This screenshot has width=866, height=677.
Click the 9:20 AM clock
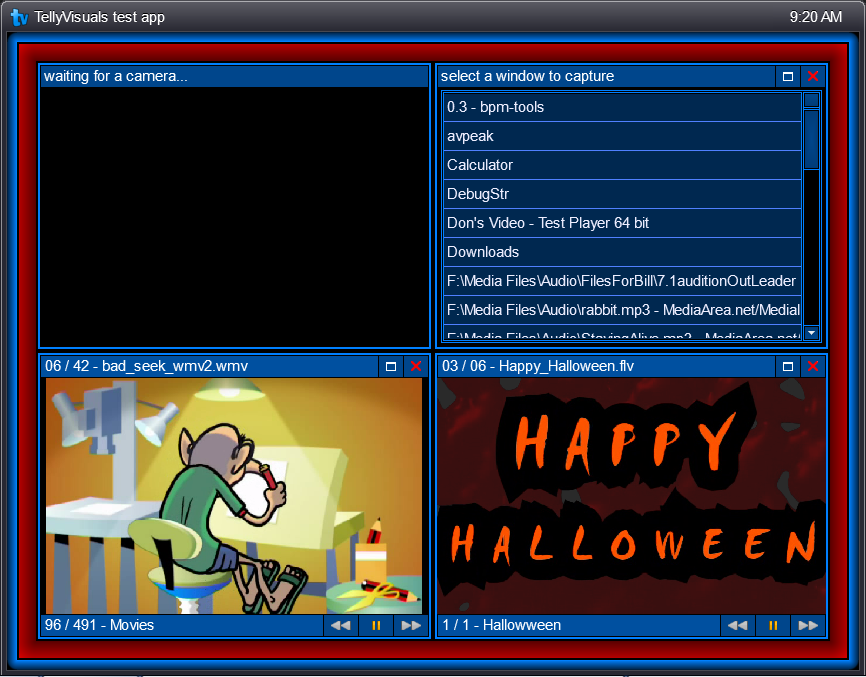pyautogui.click(x=816, y=17)
